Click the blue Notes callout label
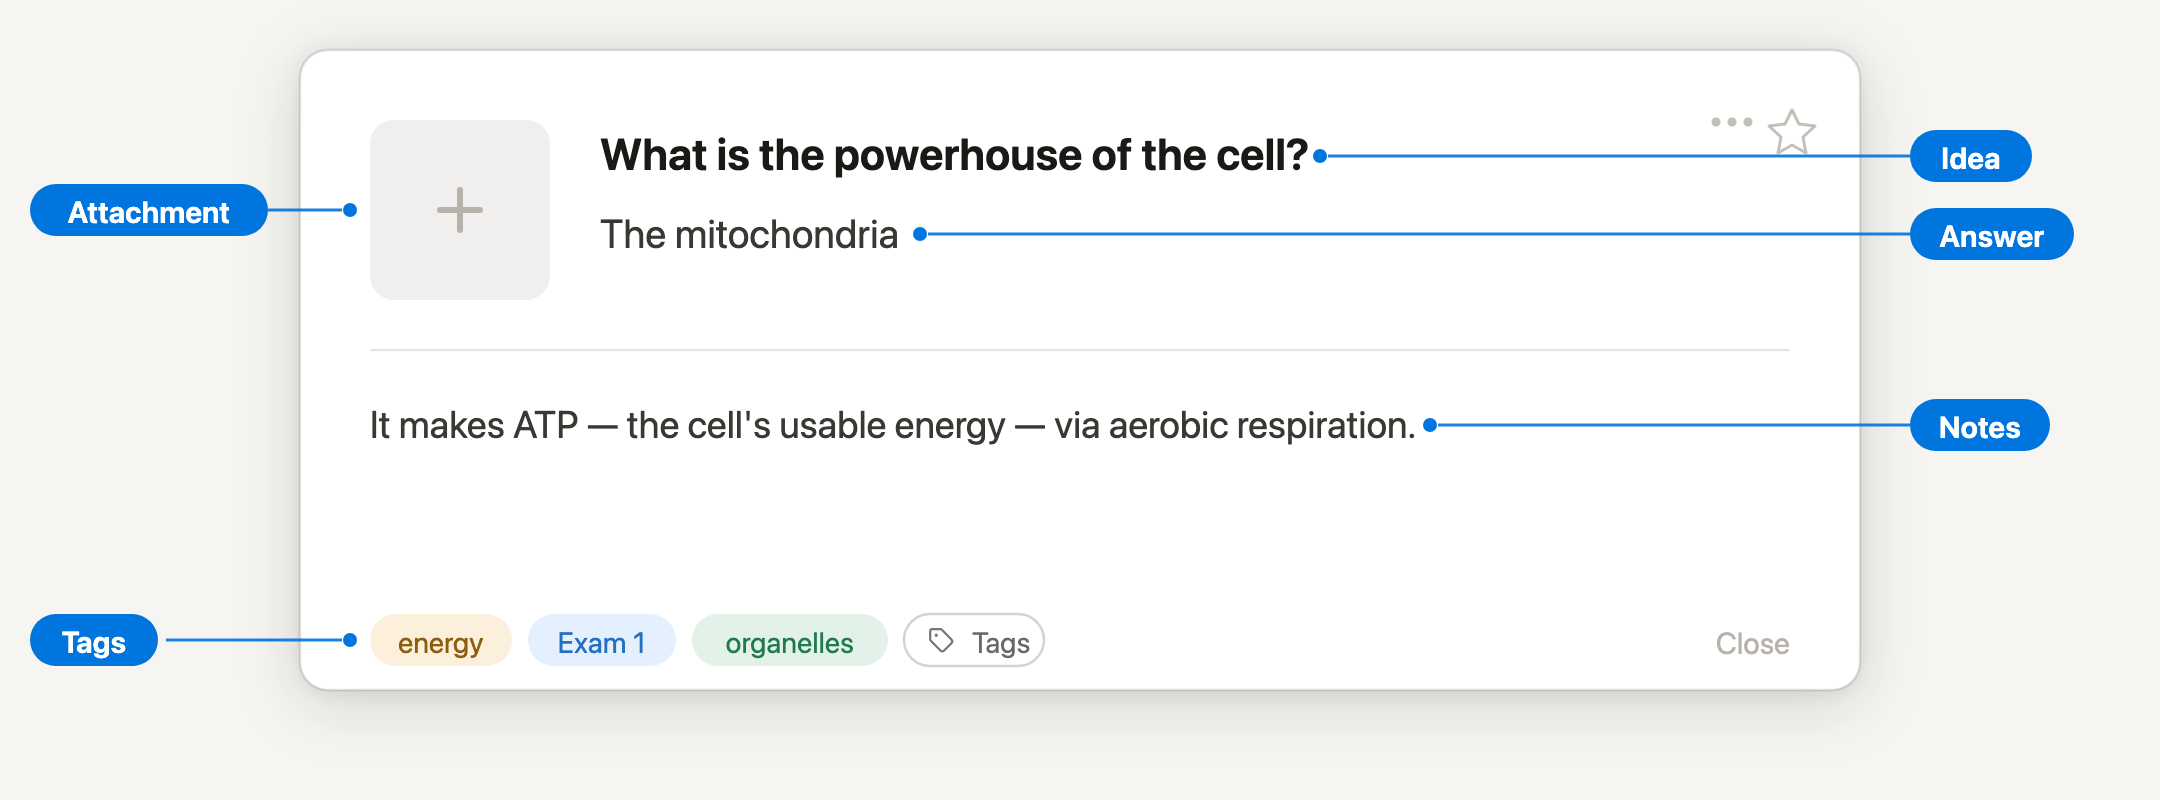The image size is (2160, 800). coord(1979,425)
